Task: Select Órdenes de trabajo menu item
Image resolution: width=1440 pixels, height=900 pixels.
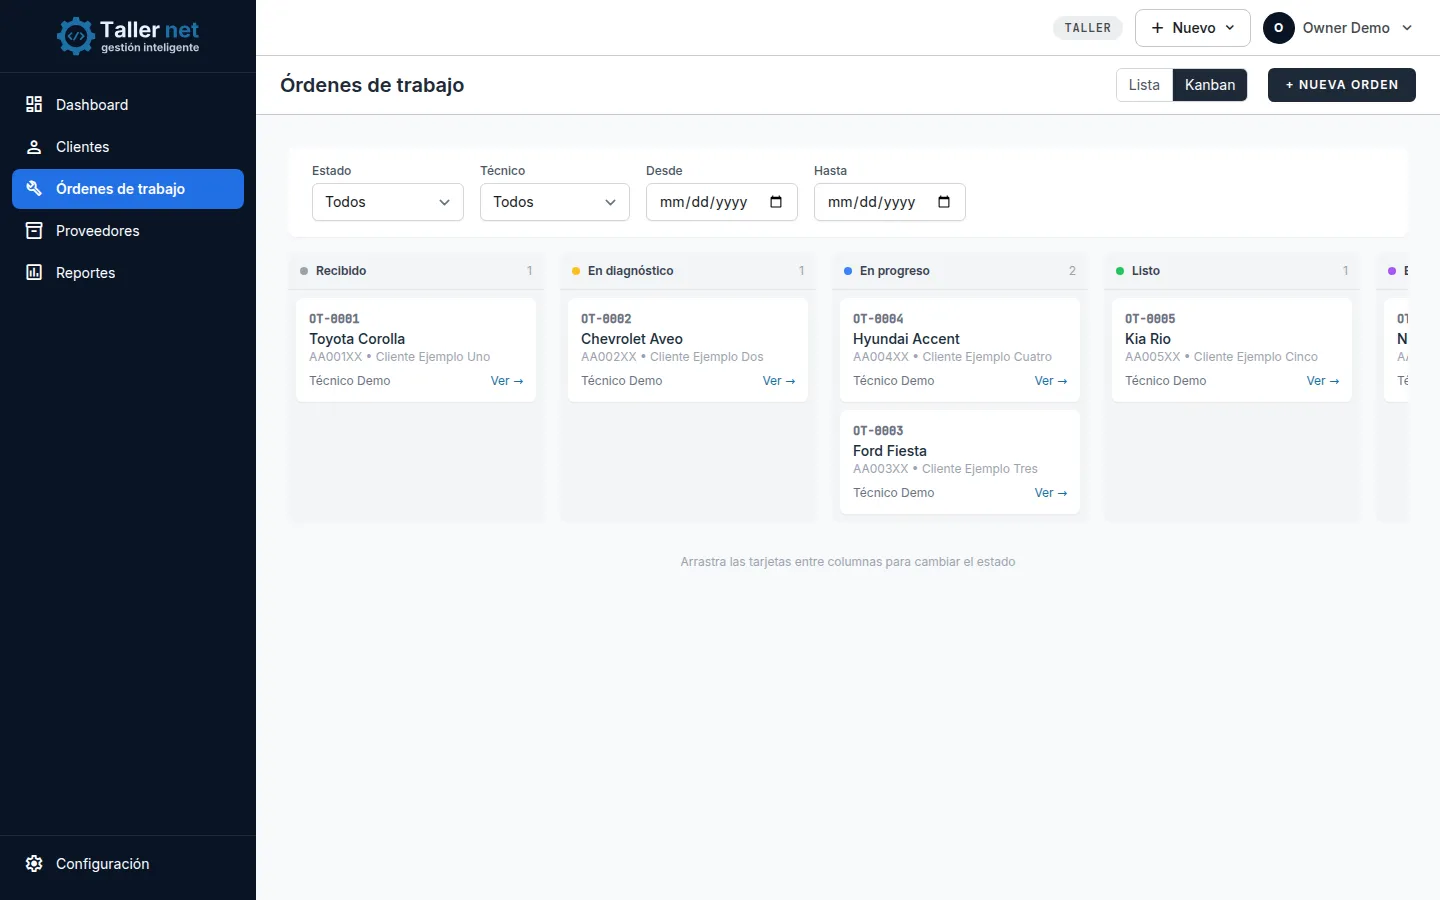Action: click(x=128, y=189)
